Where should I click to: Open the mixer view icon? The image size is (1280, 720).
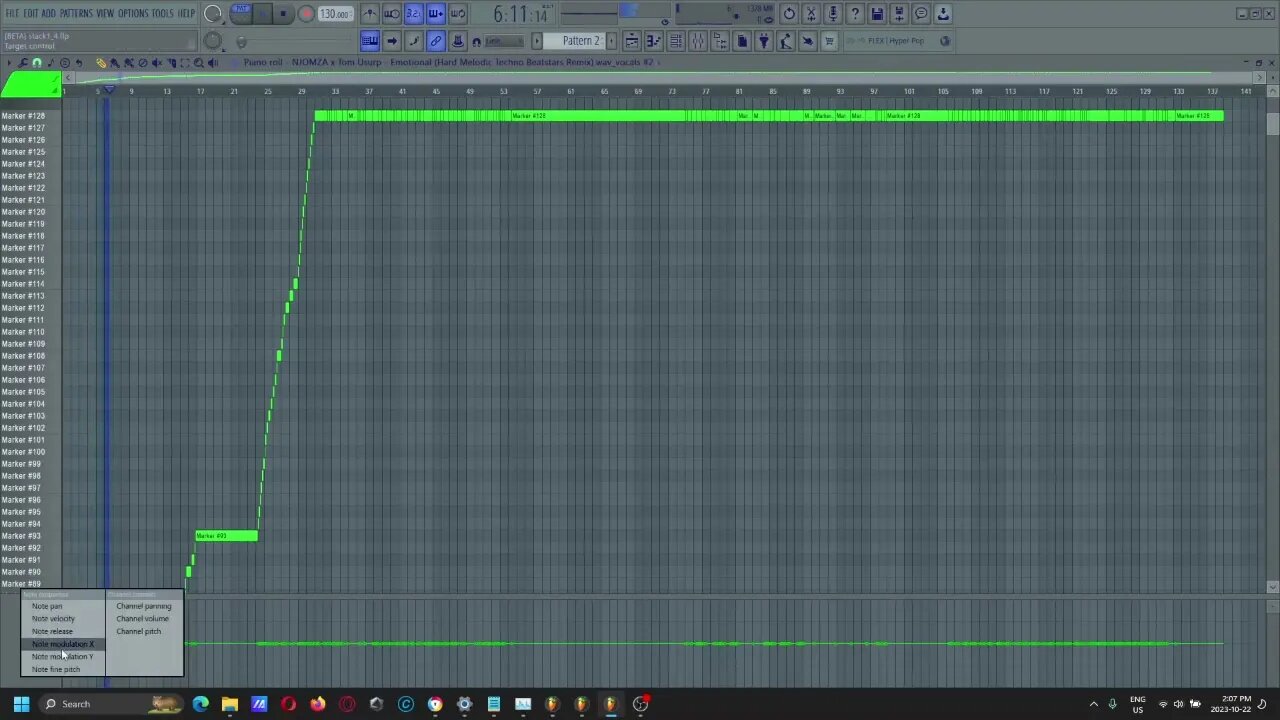(x=697, y=41)
